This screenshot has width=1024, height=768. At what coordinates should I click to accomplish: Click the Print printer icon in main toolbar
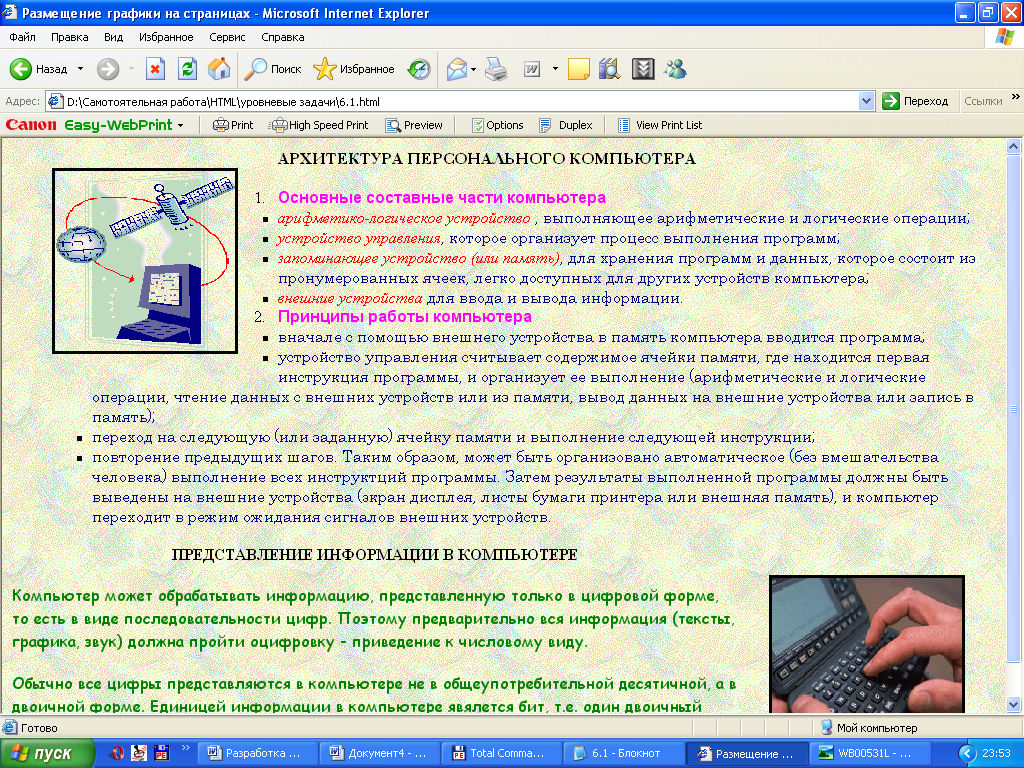(x=496, y=69)
